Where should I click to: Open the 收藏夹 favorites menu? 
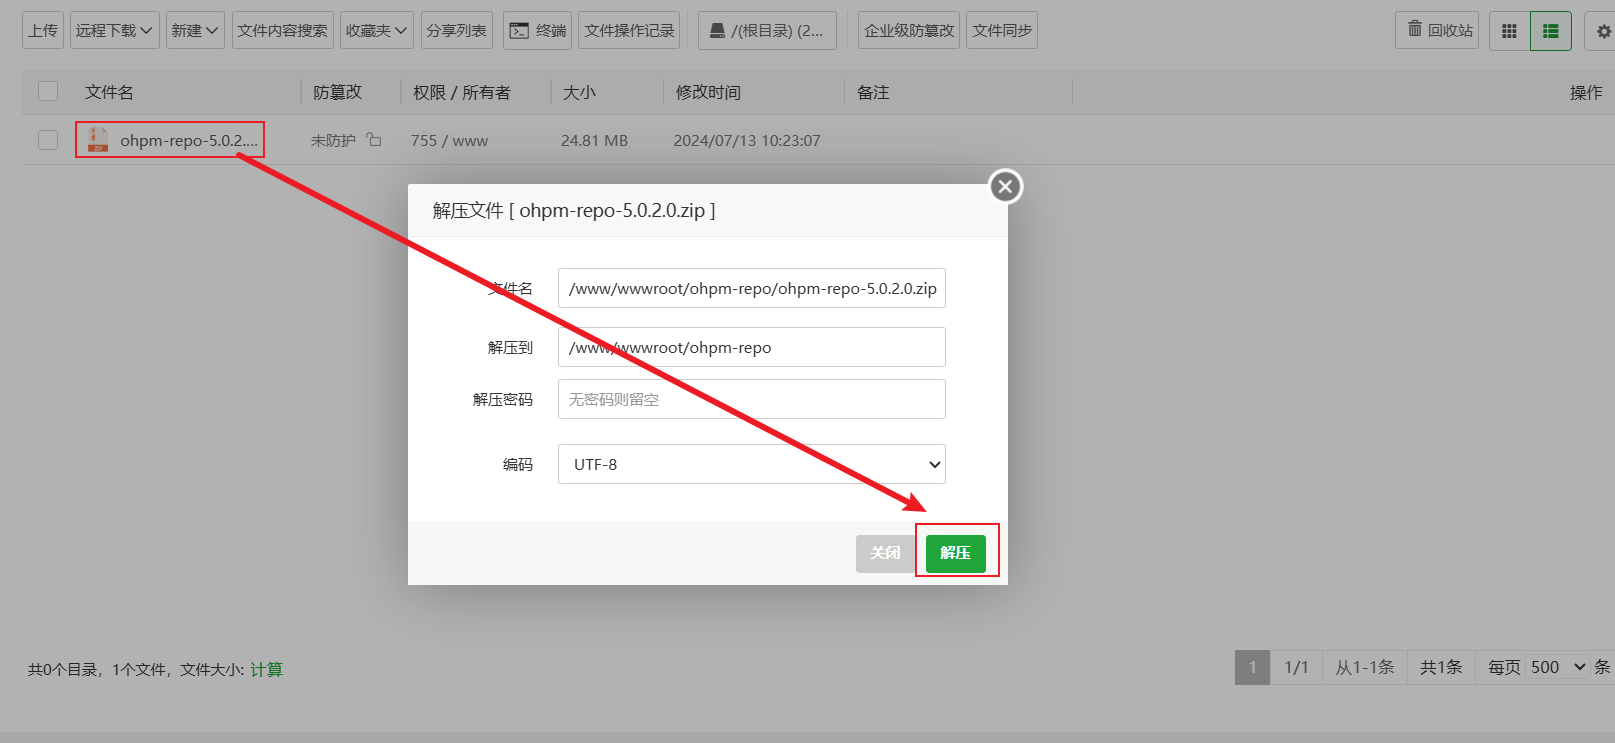[376, 31]
